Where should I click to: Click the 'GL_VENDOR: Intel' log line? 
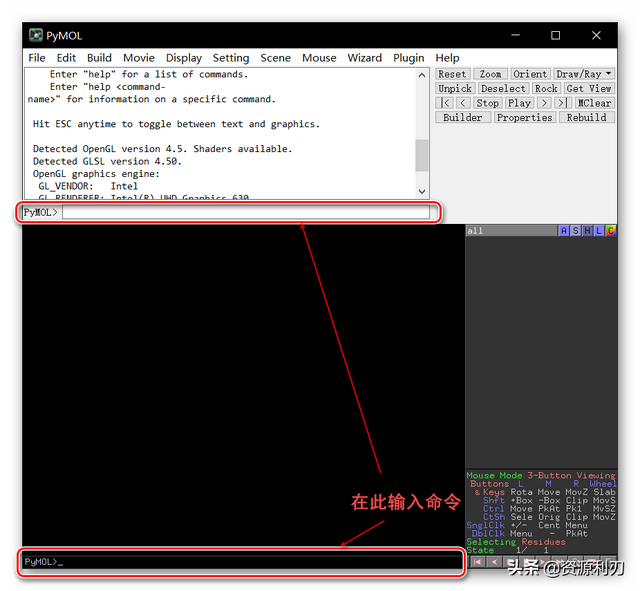88,187
